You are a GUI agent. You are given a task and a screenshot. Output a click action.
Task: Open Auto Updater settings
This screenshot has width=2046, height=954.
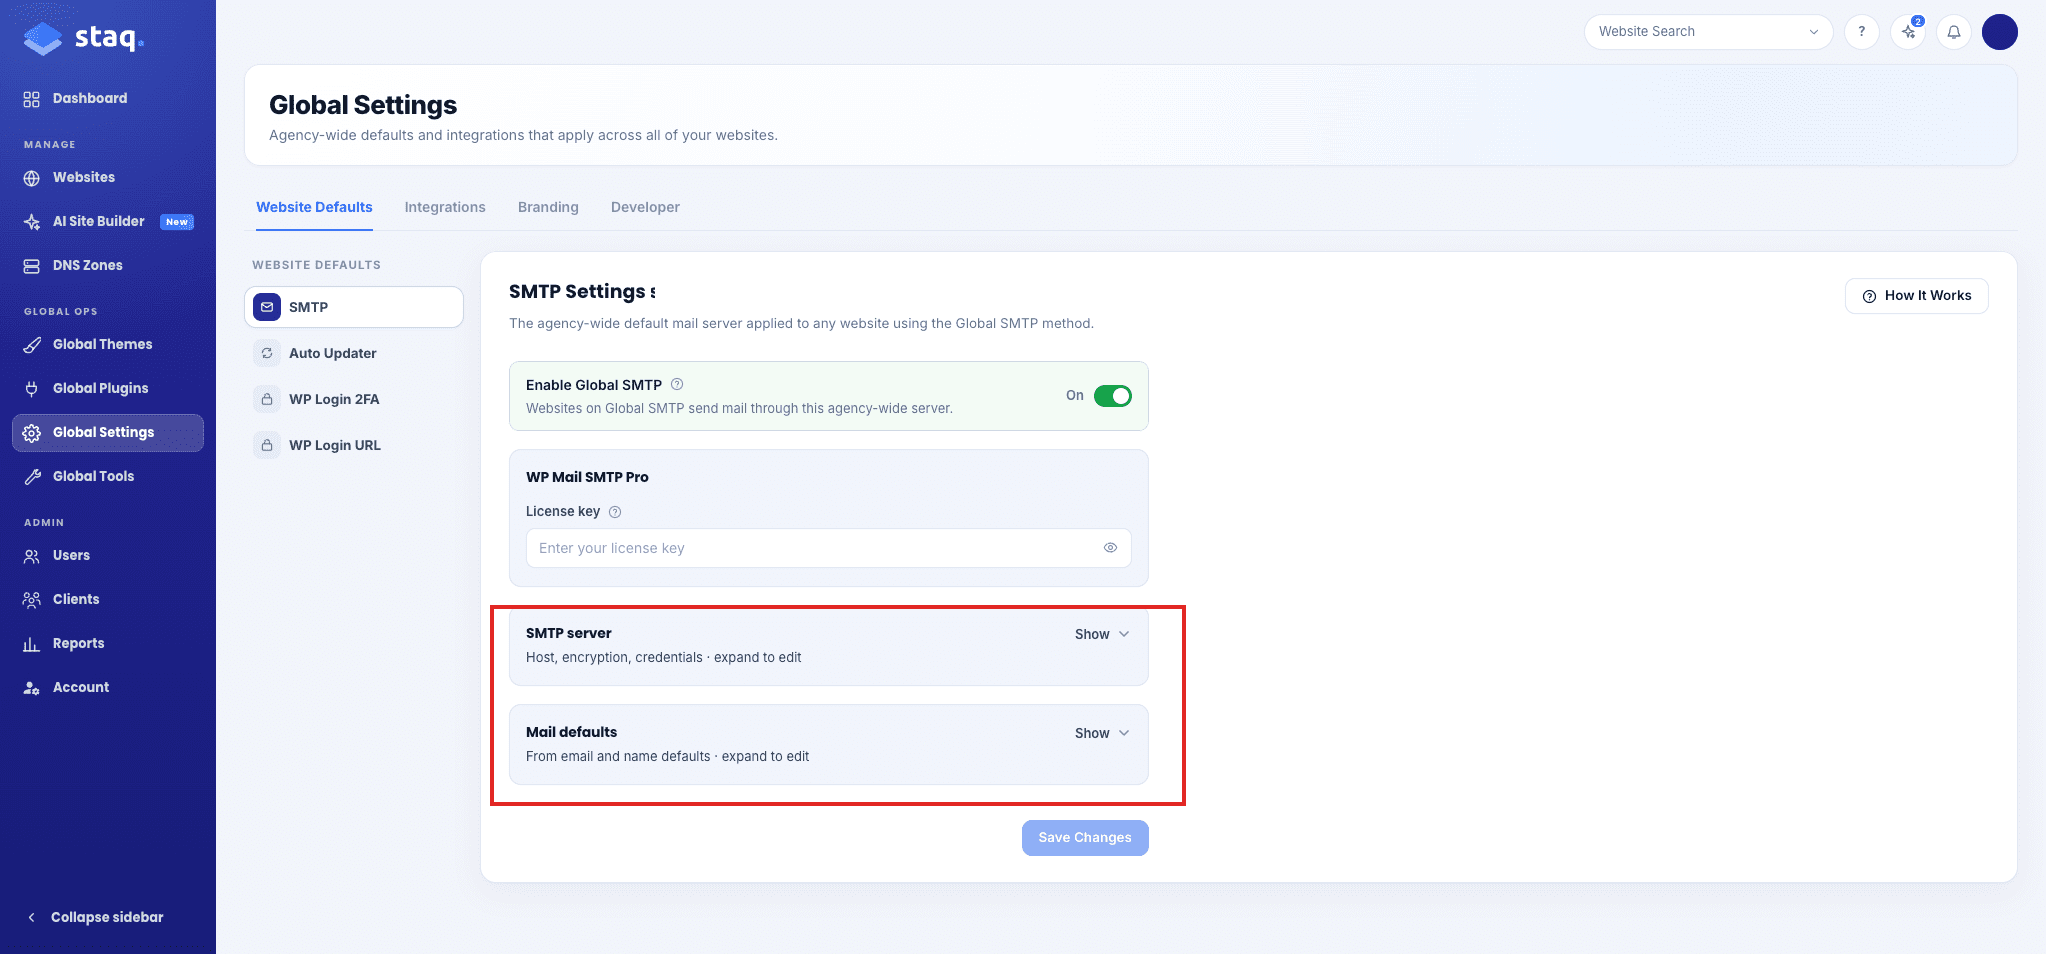point(354,353)
